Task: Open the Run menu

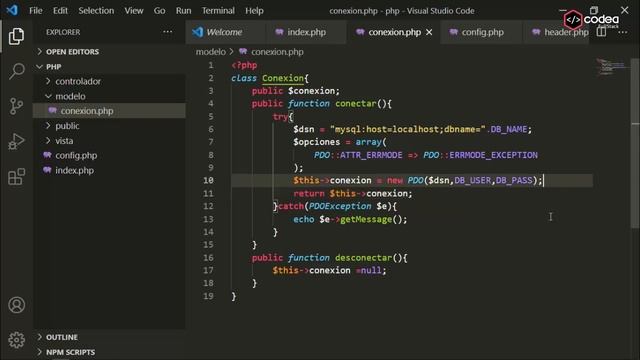Action: pyautogui.click(x=183, y=10)
